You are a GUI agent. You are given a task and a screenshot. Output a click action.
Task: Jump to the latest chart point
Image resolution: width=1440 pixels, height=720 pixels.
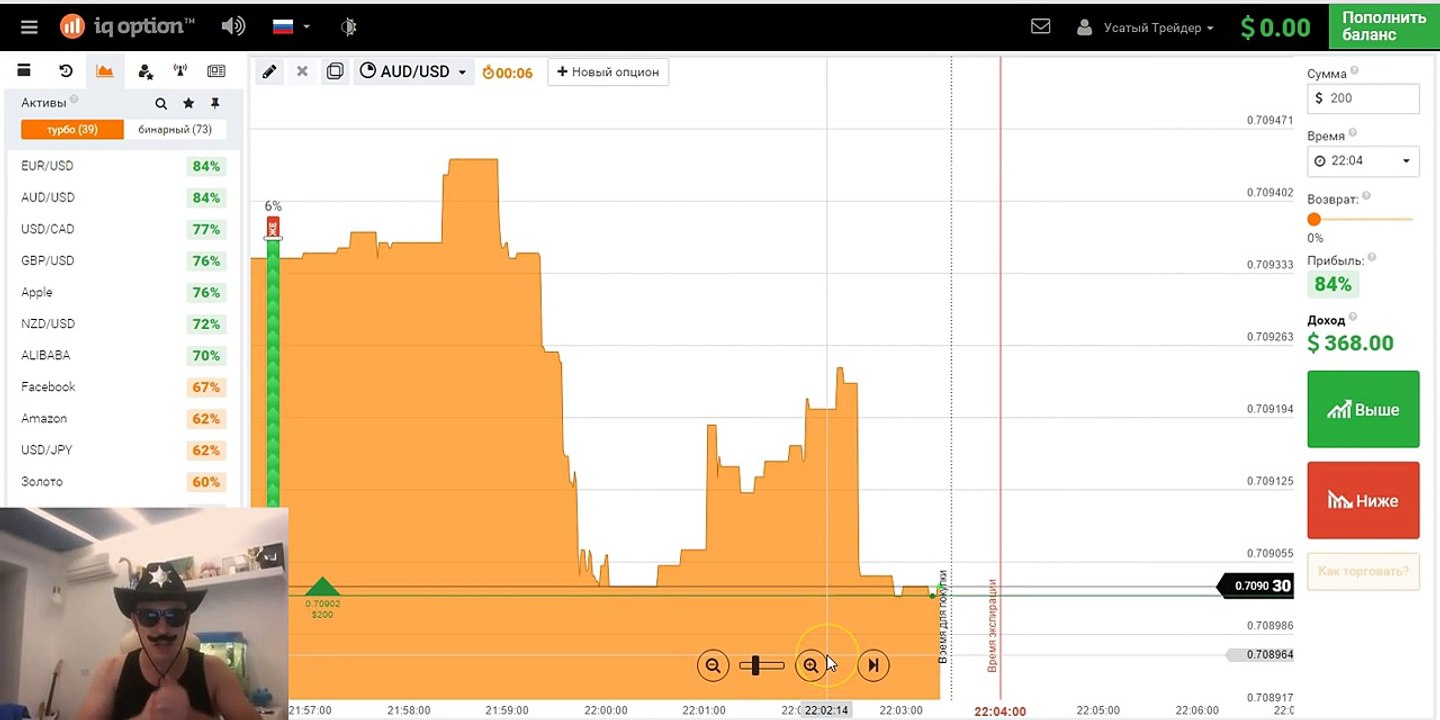[x=873, y=665]
